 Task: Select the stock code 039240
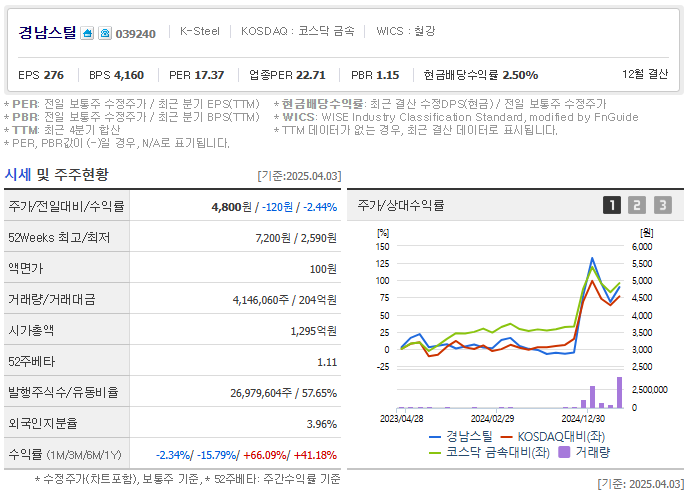click(x=135, y=34)
